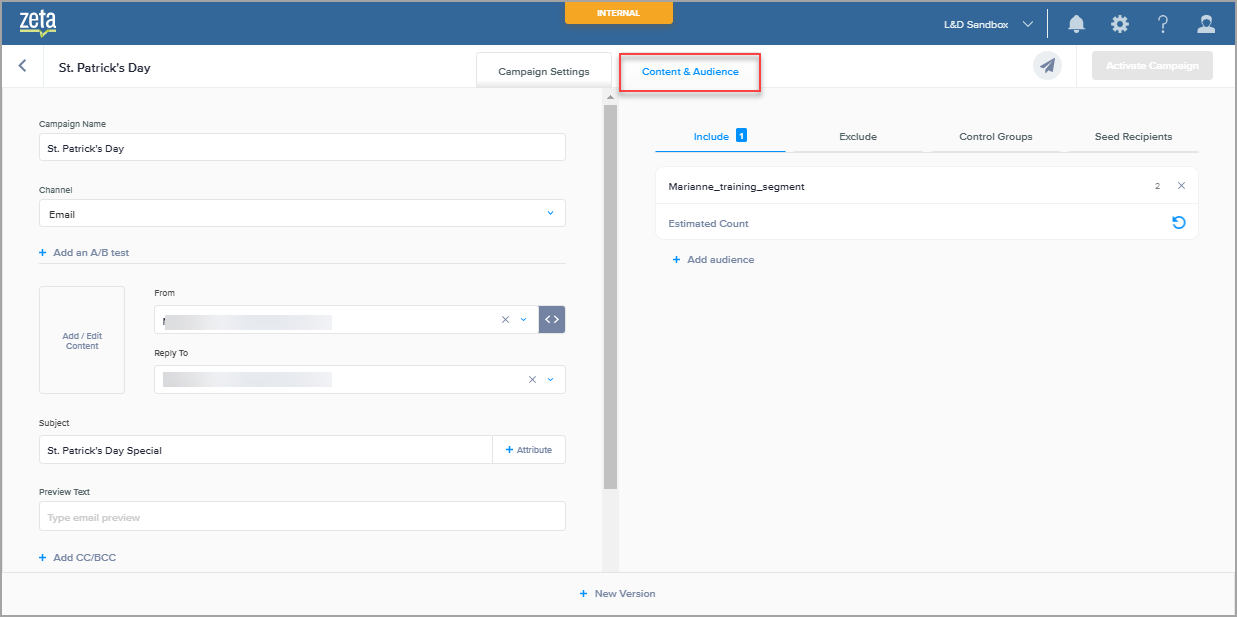The width and height of the screenshot is (1237, 617).
Task: Click the Preview Text input field
Action: pos(302,517)
